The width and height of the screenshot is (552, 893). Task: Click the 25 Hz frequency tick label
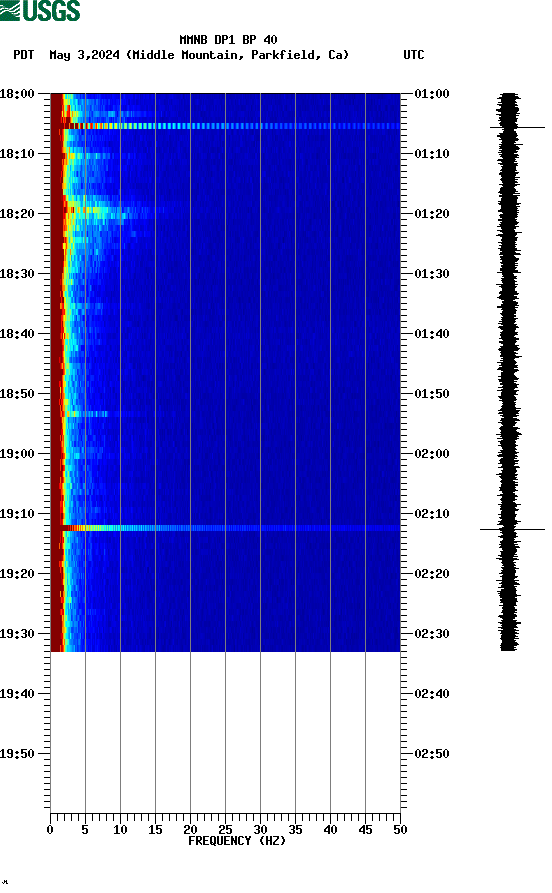225,830
